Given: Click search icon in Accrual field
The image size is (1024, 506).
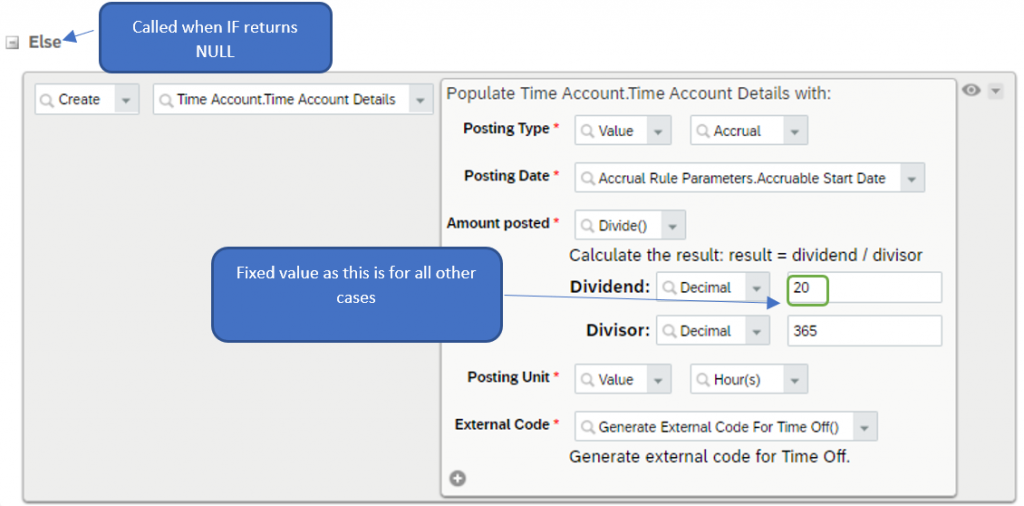Looking at the screenshot, I should tap(703, 131).
